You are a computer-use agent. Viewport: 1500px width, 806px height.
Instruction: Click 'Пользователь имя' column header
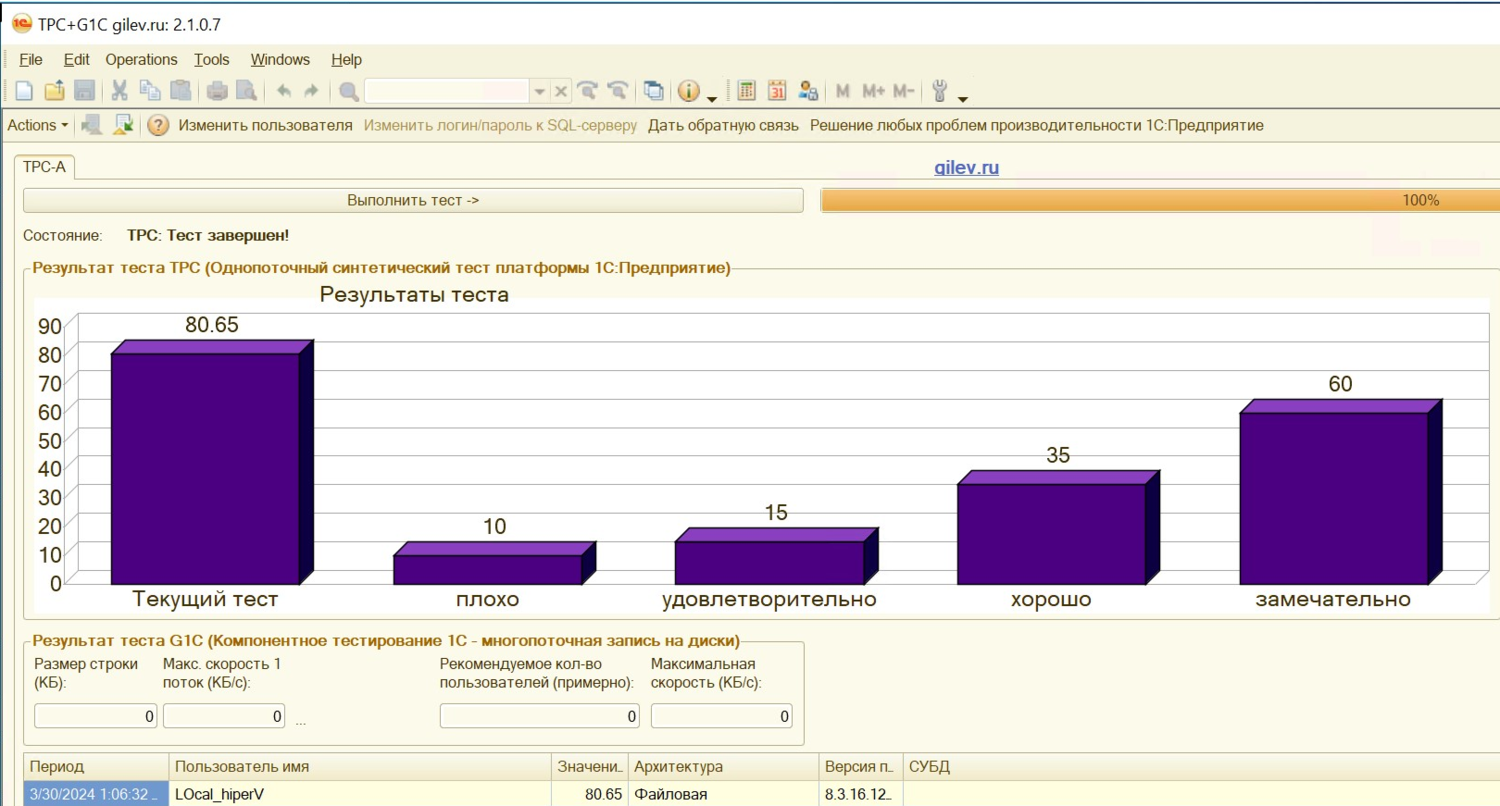(360, 766)
